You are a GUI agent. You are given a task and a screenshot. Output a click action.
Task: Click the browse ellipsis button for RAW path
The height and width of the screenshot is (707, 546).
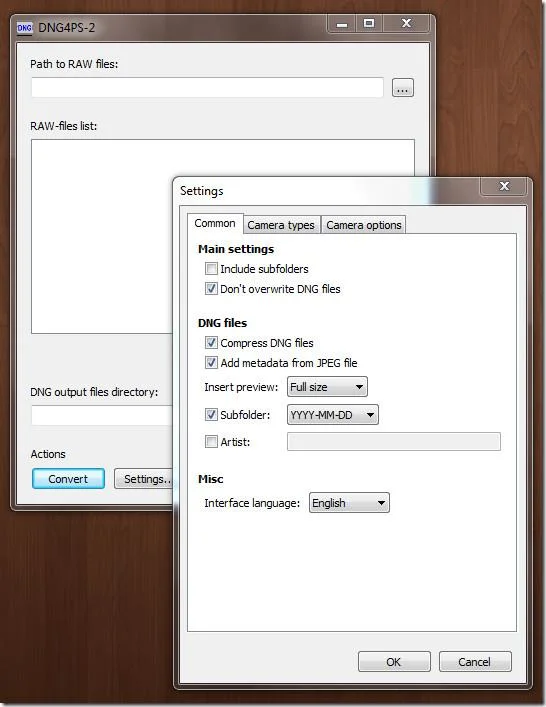(403, 87)
